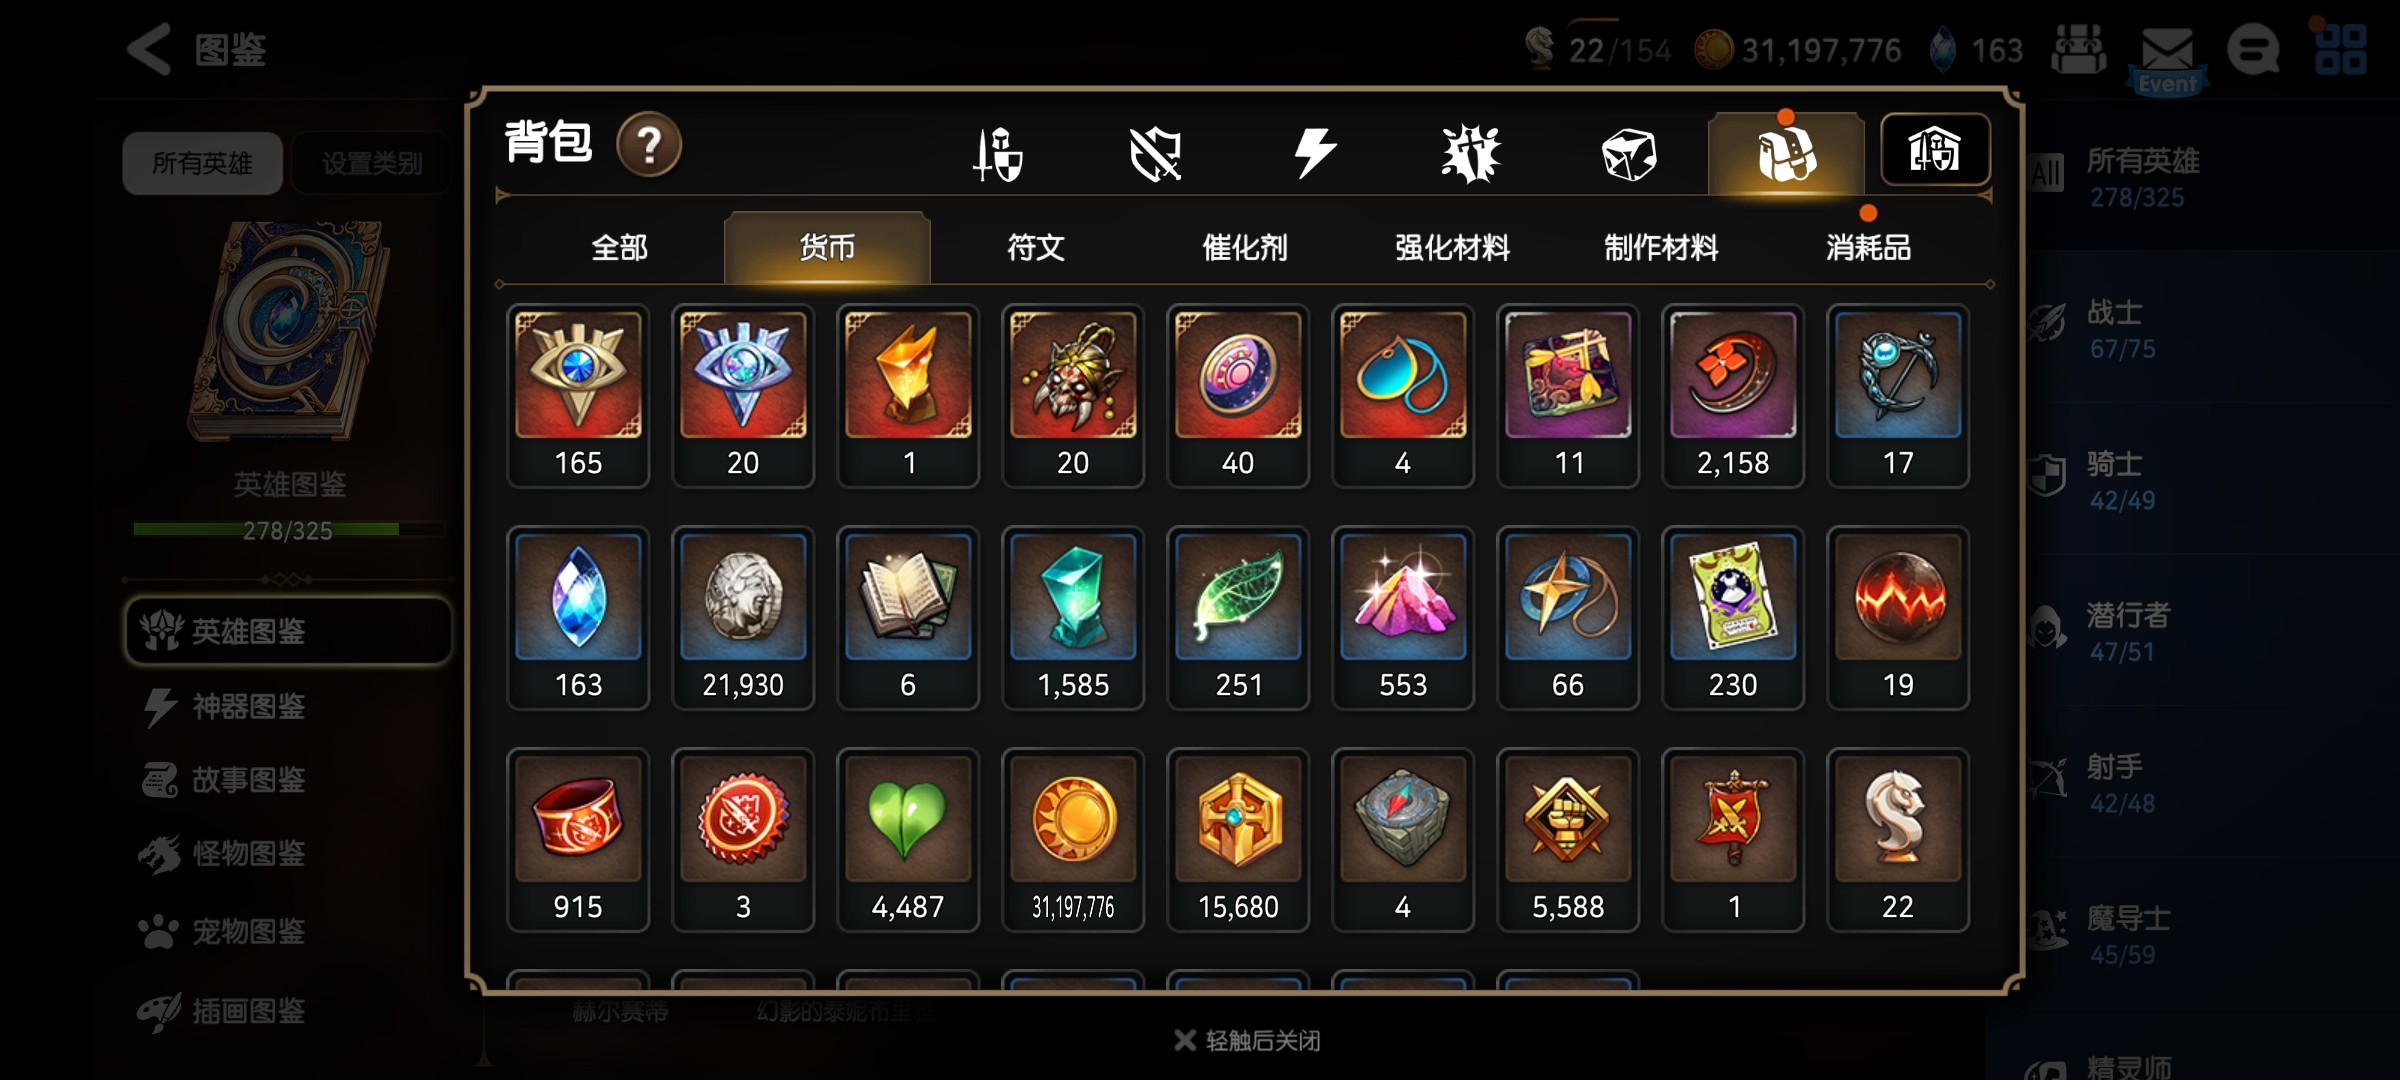2400x1080 pixels.
Task: Select the green leaf item 251
Action: point(1238,618)
